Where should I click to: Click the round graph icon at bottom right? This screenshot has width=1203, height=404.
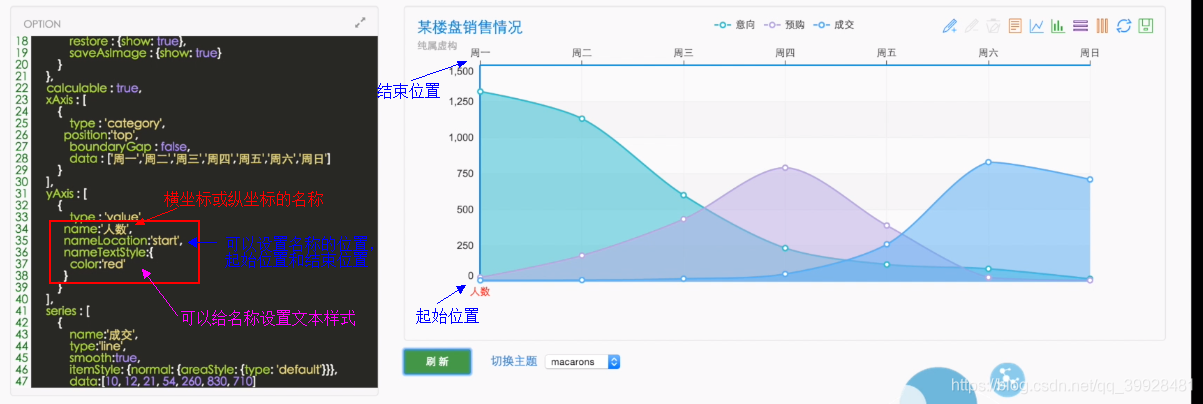(x=1008, y=381)
